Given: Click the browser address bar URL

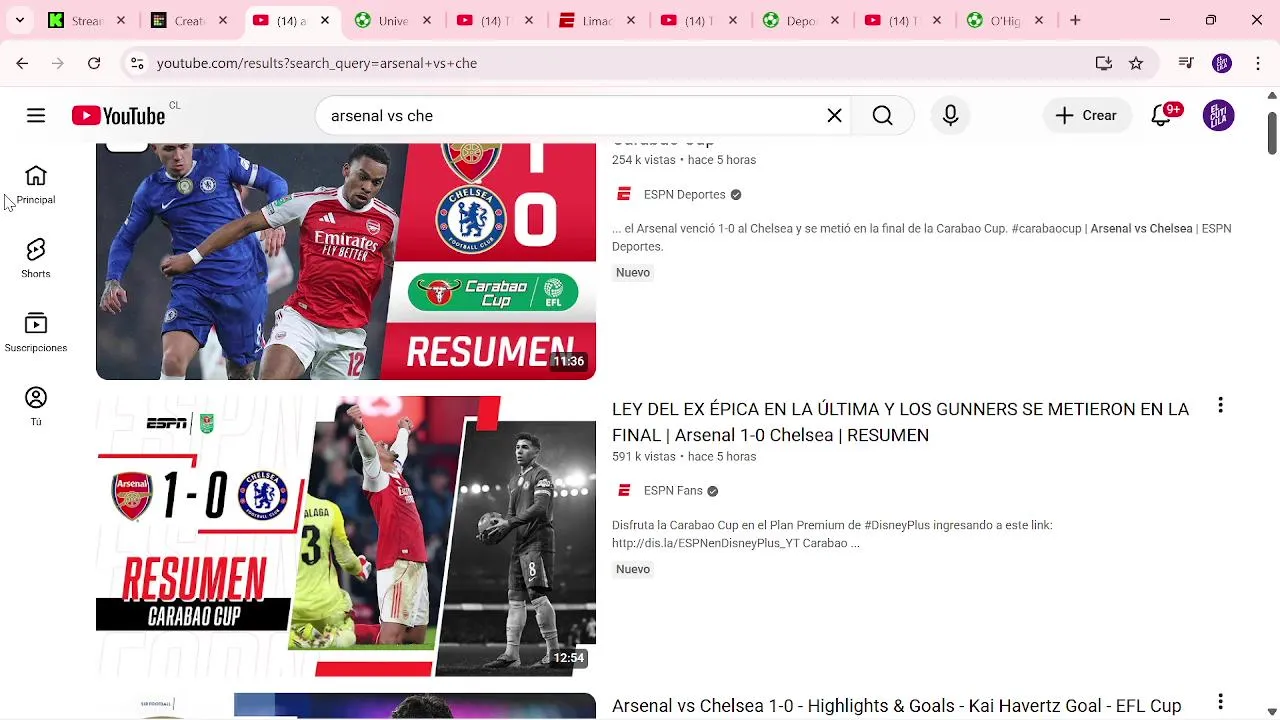Looking at the screenshot, I should pyautogui.click(x=317, y=63).
